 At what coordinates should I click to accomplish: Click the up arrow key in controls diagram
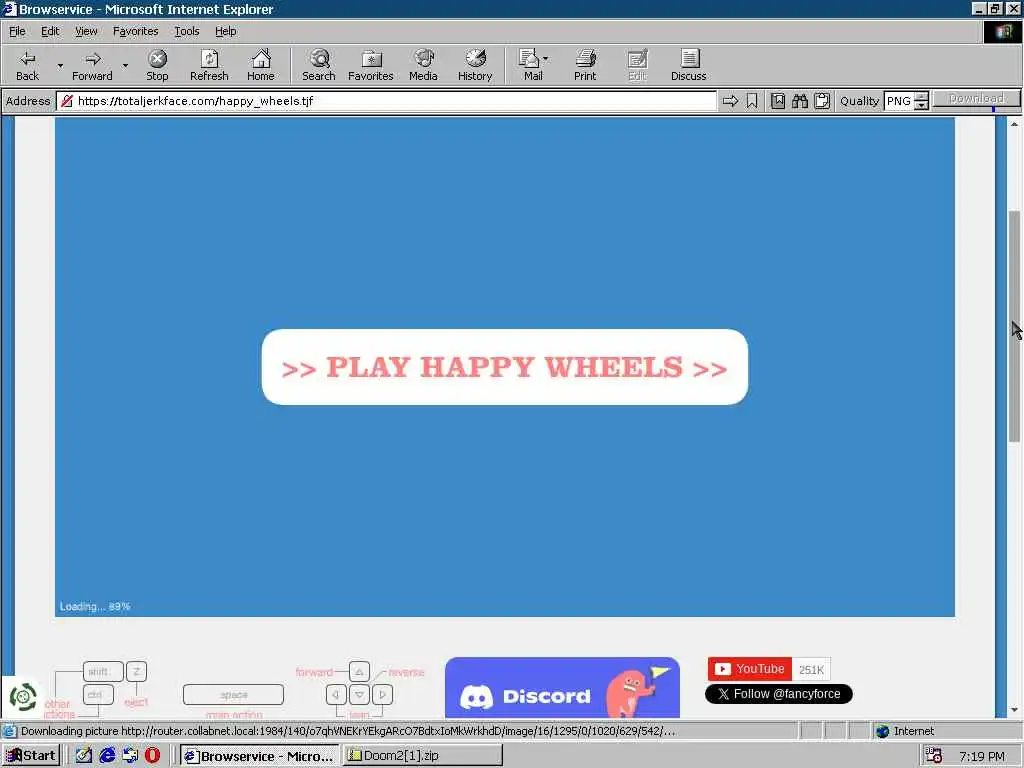[359, 671]
